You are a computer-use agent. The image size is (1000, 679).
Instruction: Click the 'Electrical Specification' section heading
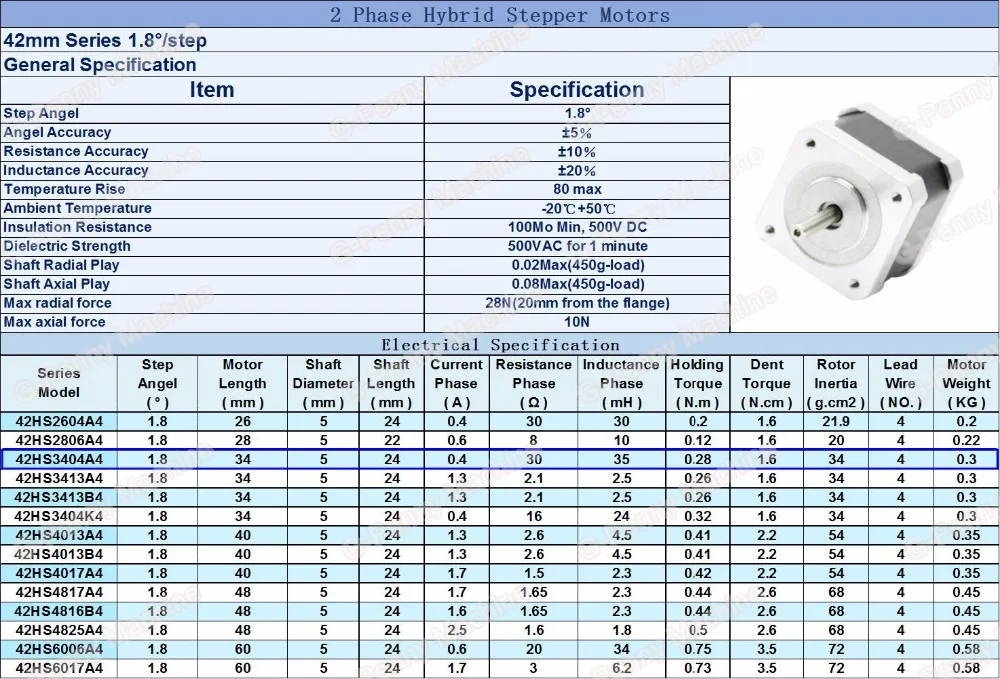tap(500, 345)
